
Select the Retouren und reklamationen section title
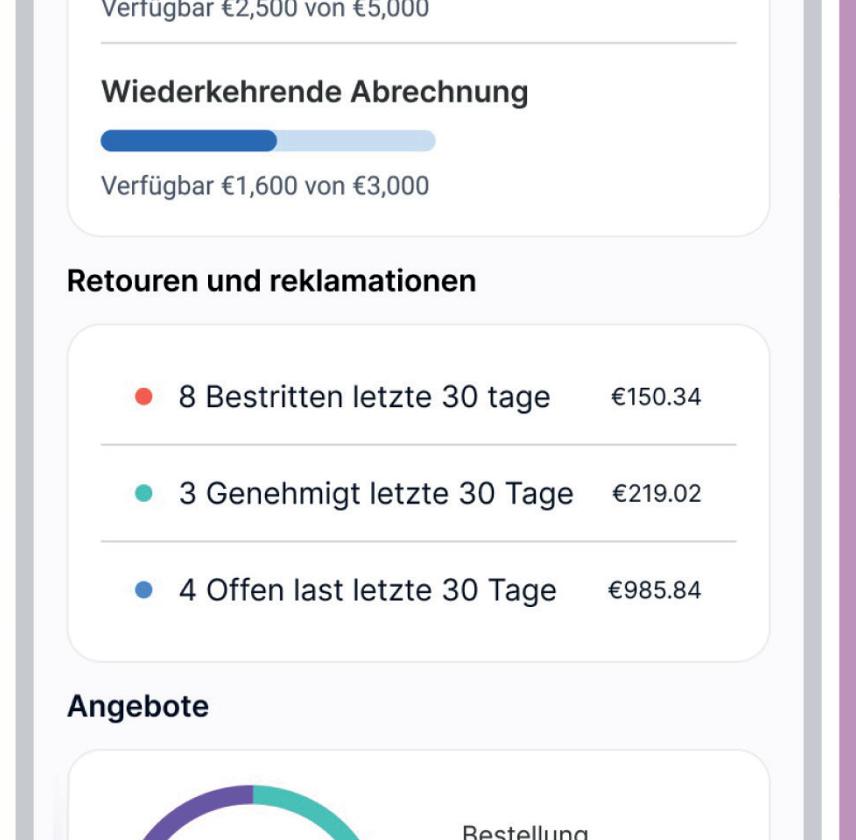[x=271, y=281]
